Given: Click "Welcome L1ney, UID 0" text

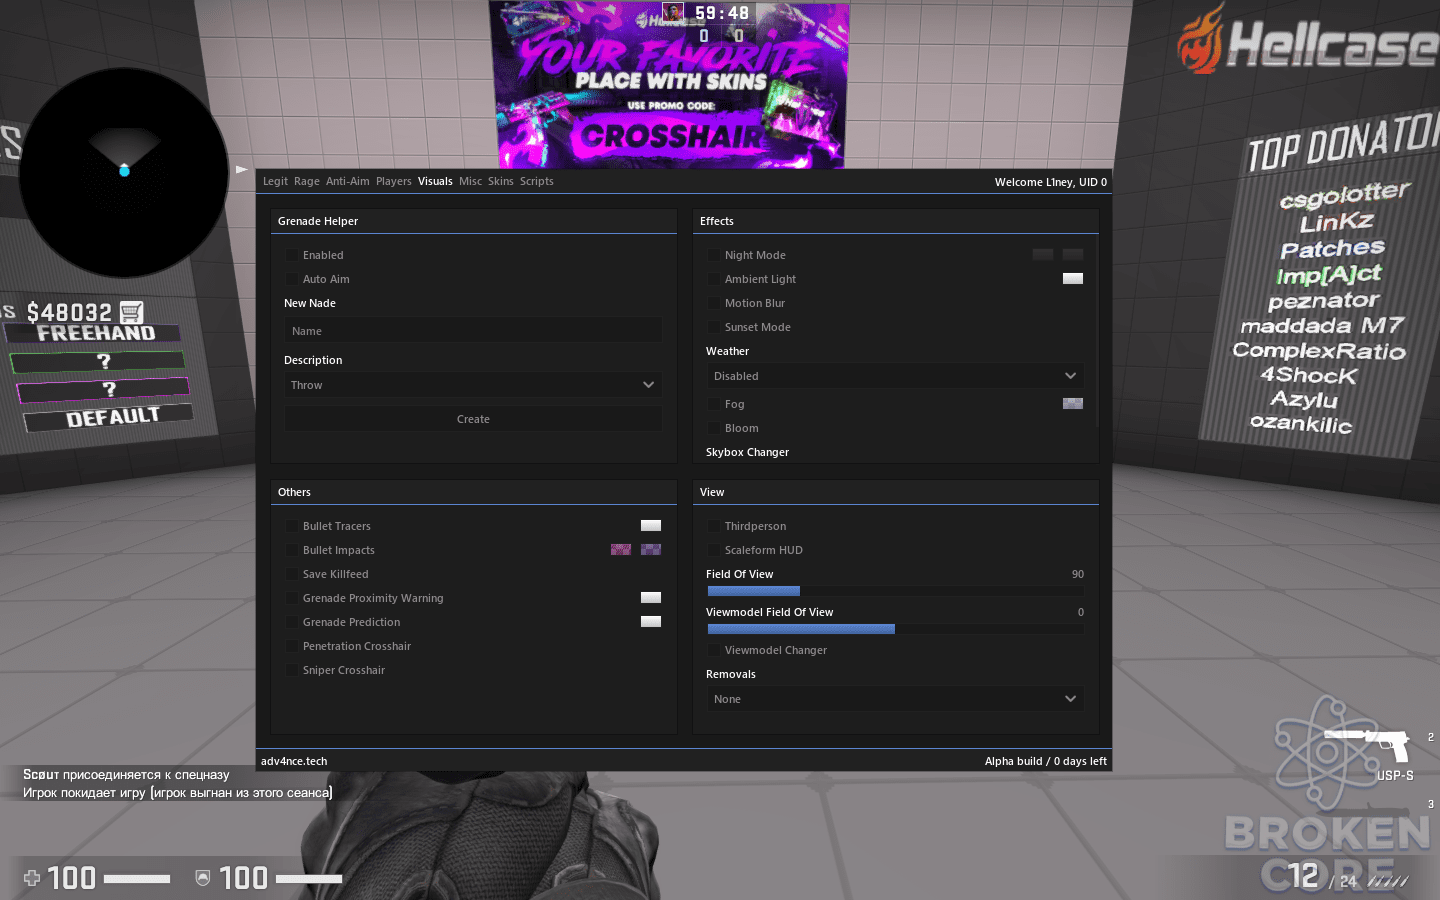Looking at the screenshot, I should click(1051, 182).
